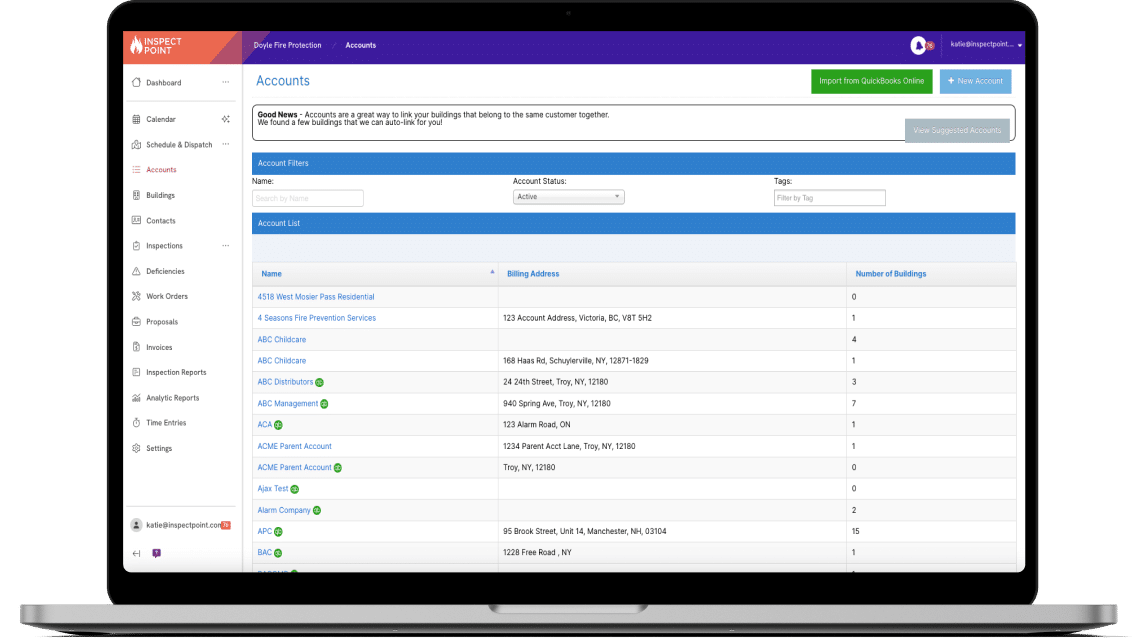Screen dimensions: 1138x638
Task: Click the Work Orders tools icon
Action: point(136,296)
